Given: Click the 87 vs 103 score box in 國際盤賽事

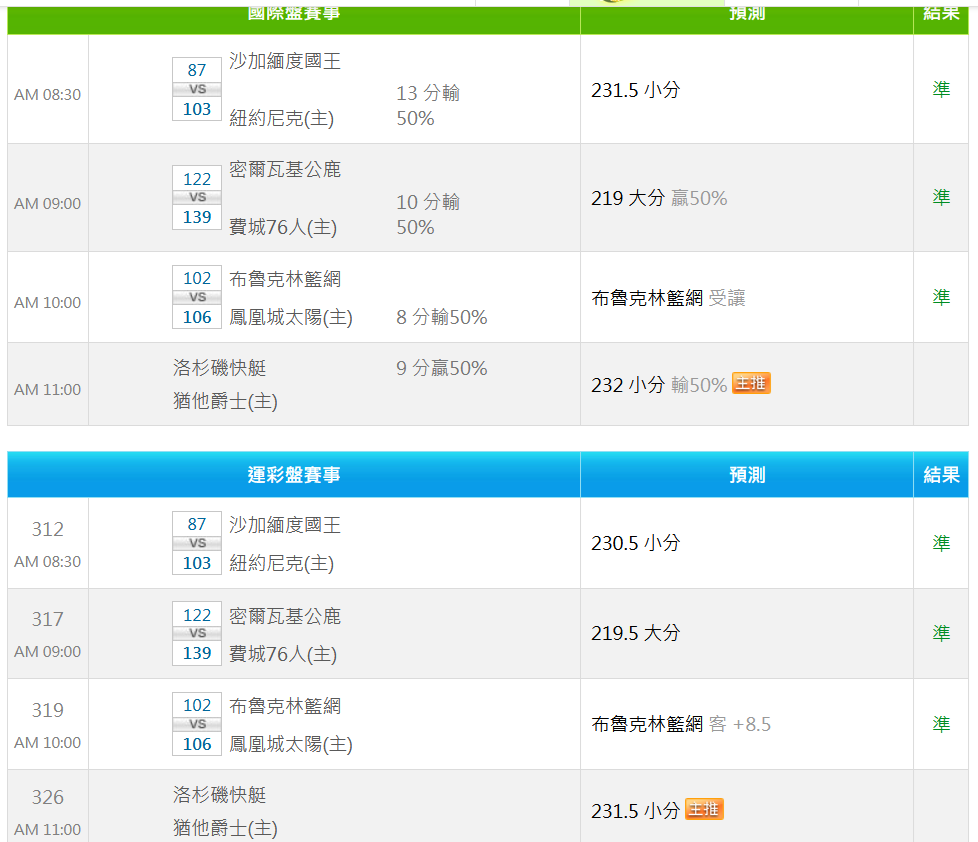Looking at the screenshot, I should (197, 89).
